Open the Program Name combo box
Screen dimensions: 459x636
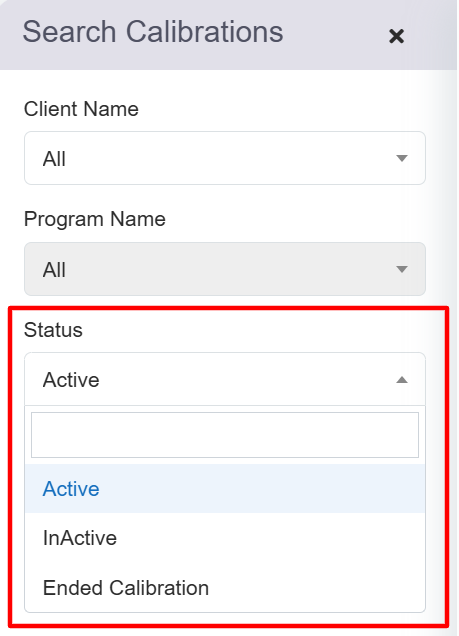pos(225,269)
